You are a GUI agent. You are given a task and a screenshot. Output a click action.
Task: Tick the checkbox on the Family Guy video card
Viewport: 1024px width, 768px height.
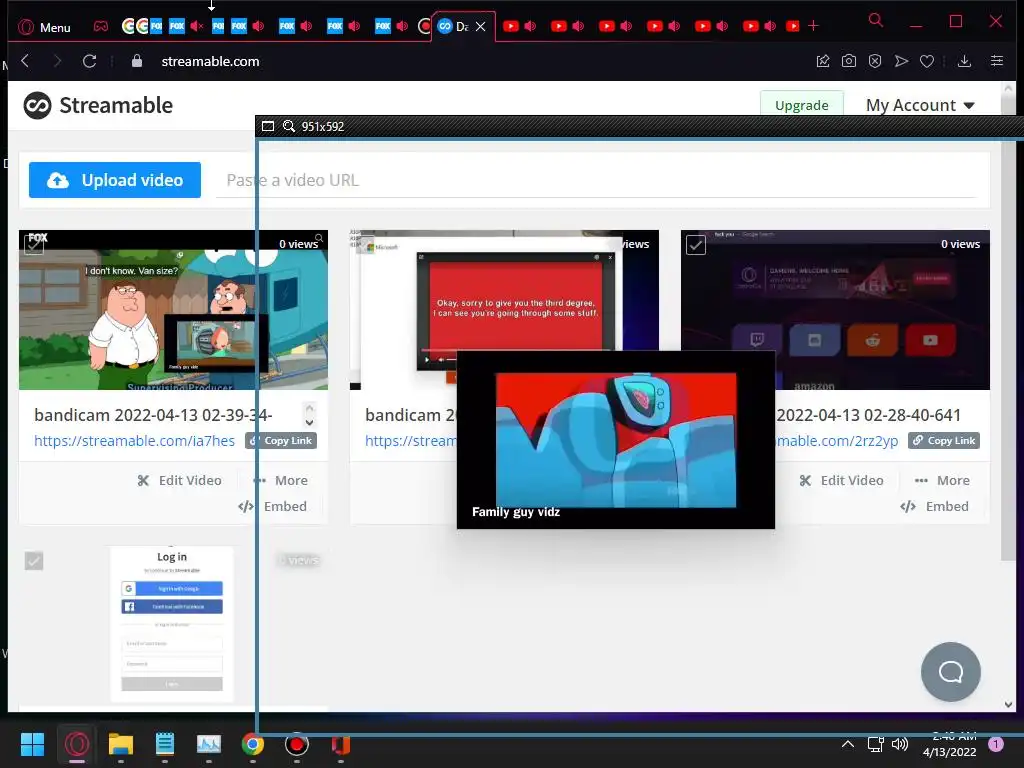click(x=34, y=245)
